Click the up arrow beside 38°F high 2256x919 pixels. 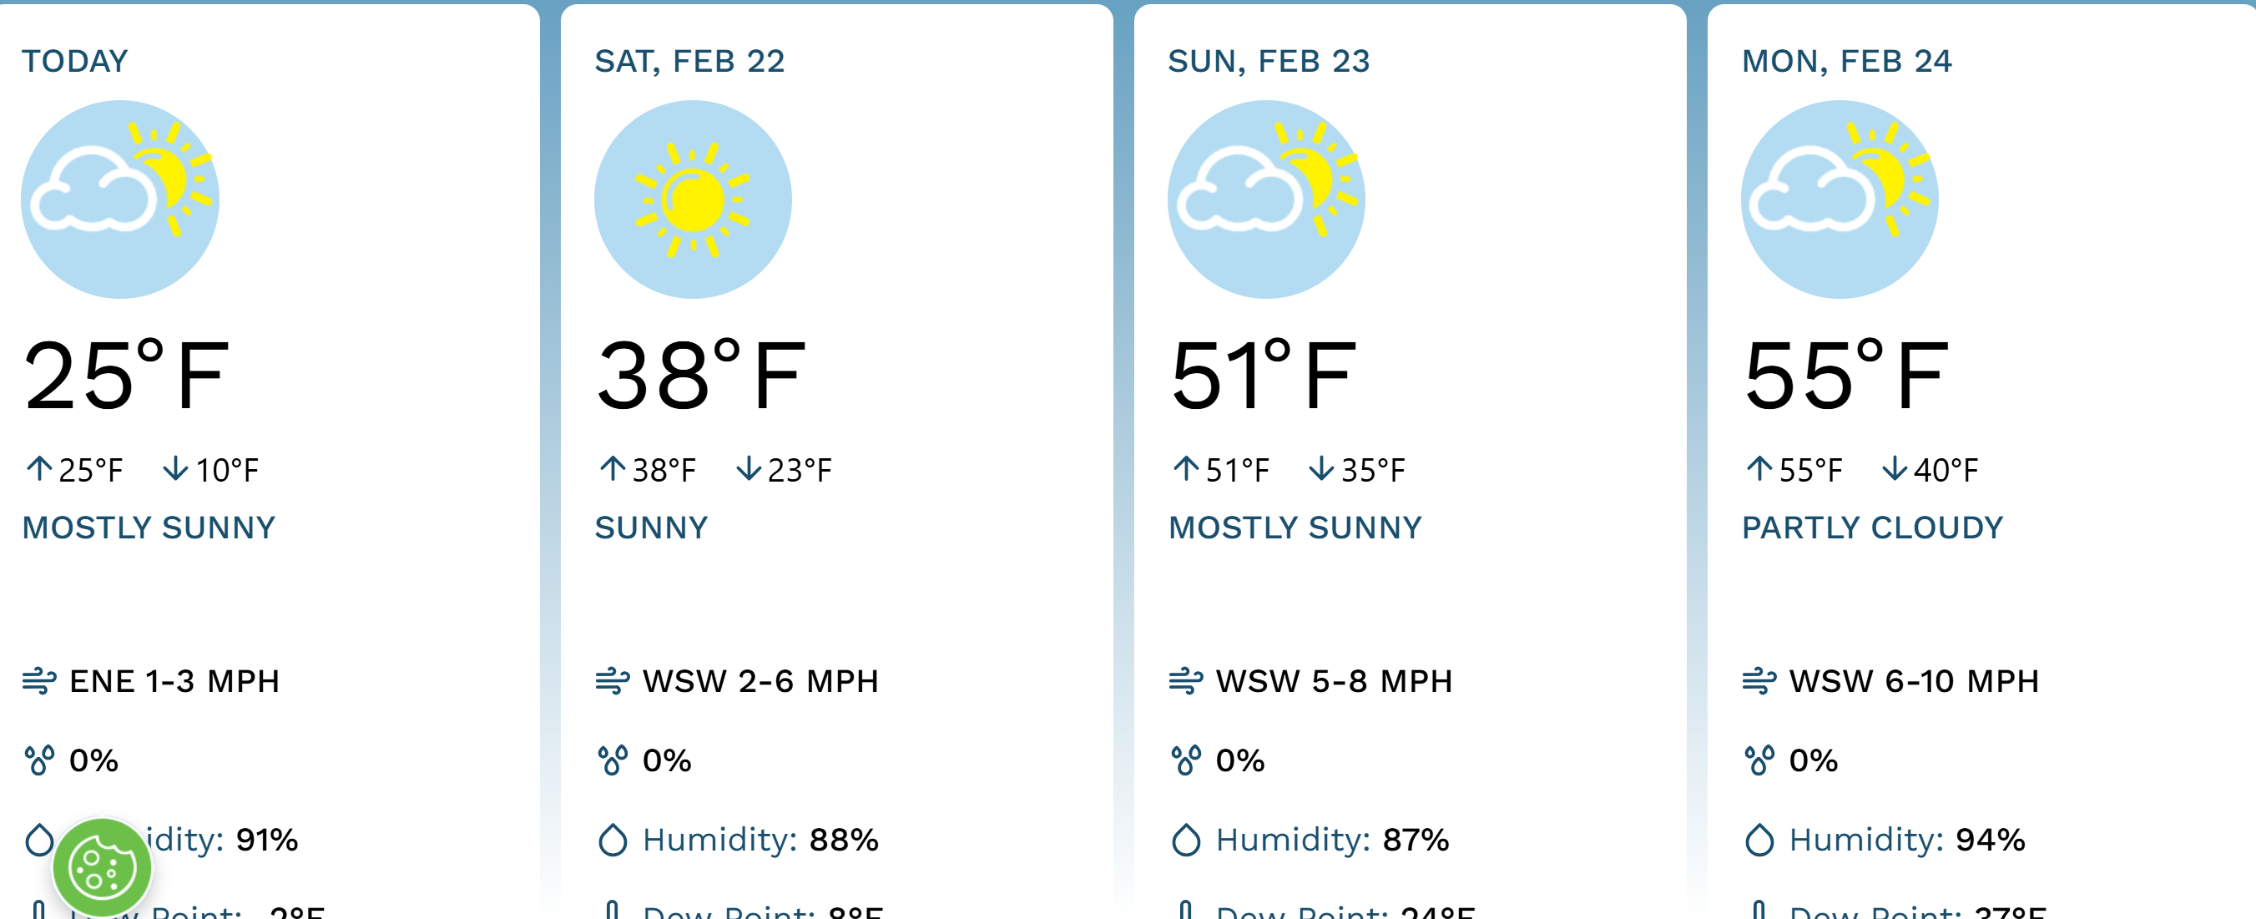coord(612,468)
